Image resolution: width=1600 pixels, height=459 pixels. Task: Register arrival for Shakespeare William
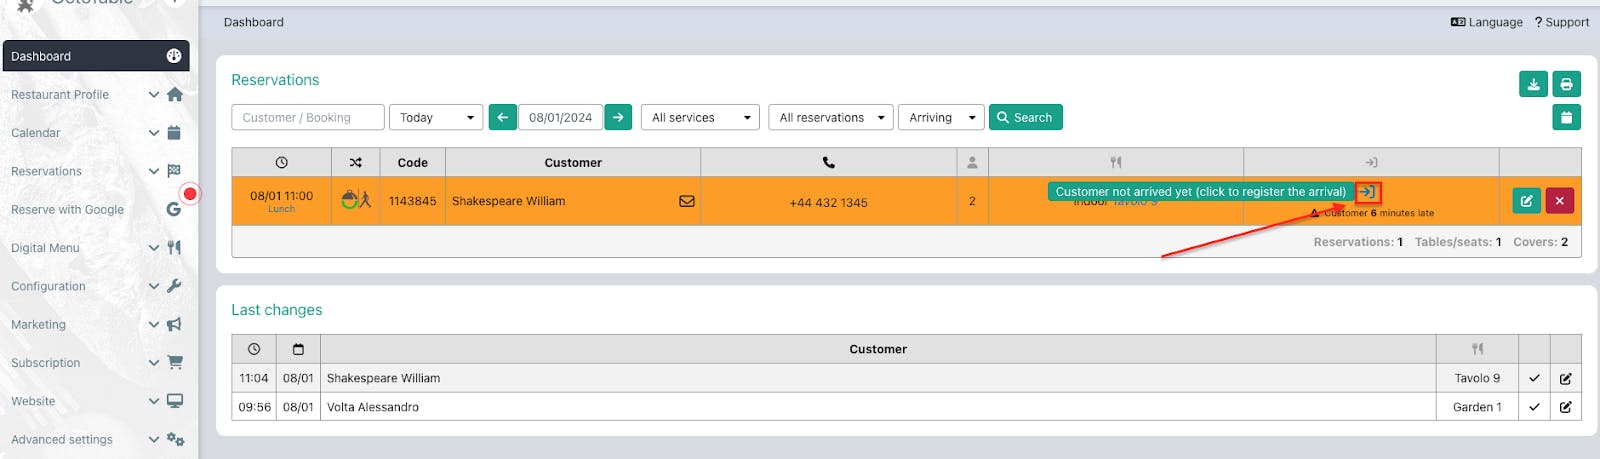click(1367, 192)
